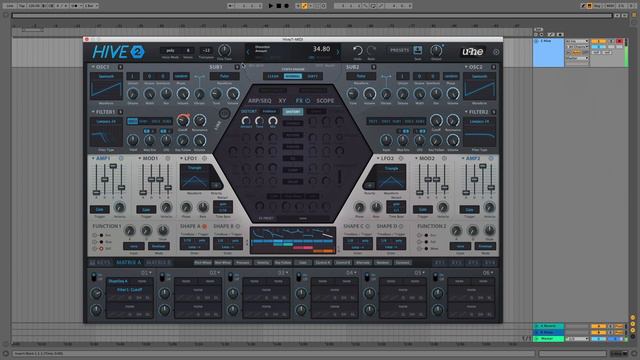Screen dimensions: 640x360
Task: Click the Record button in Ableton transport
Action: pos(287,6)
